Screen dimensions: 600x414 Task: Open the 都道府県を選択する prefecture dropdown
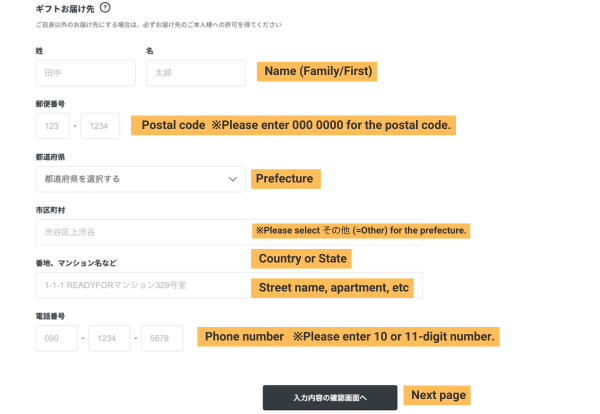[x=139, y=179]
